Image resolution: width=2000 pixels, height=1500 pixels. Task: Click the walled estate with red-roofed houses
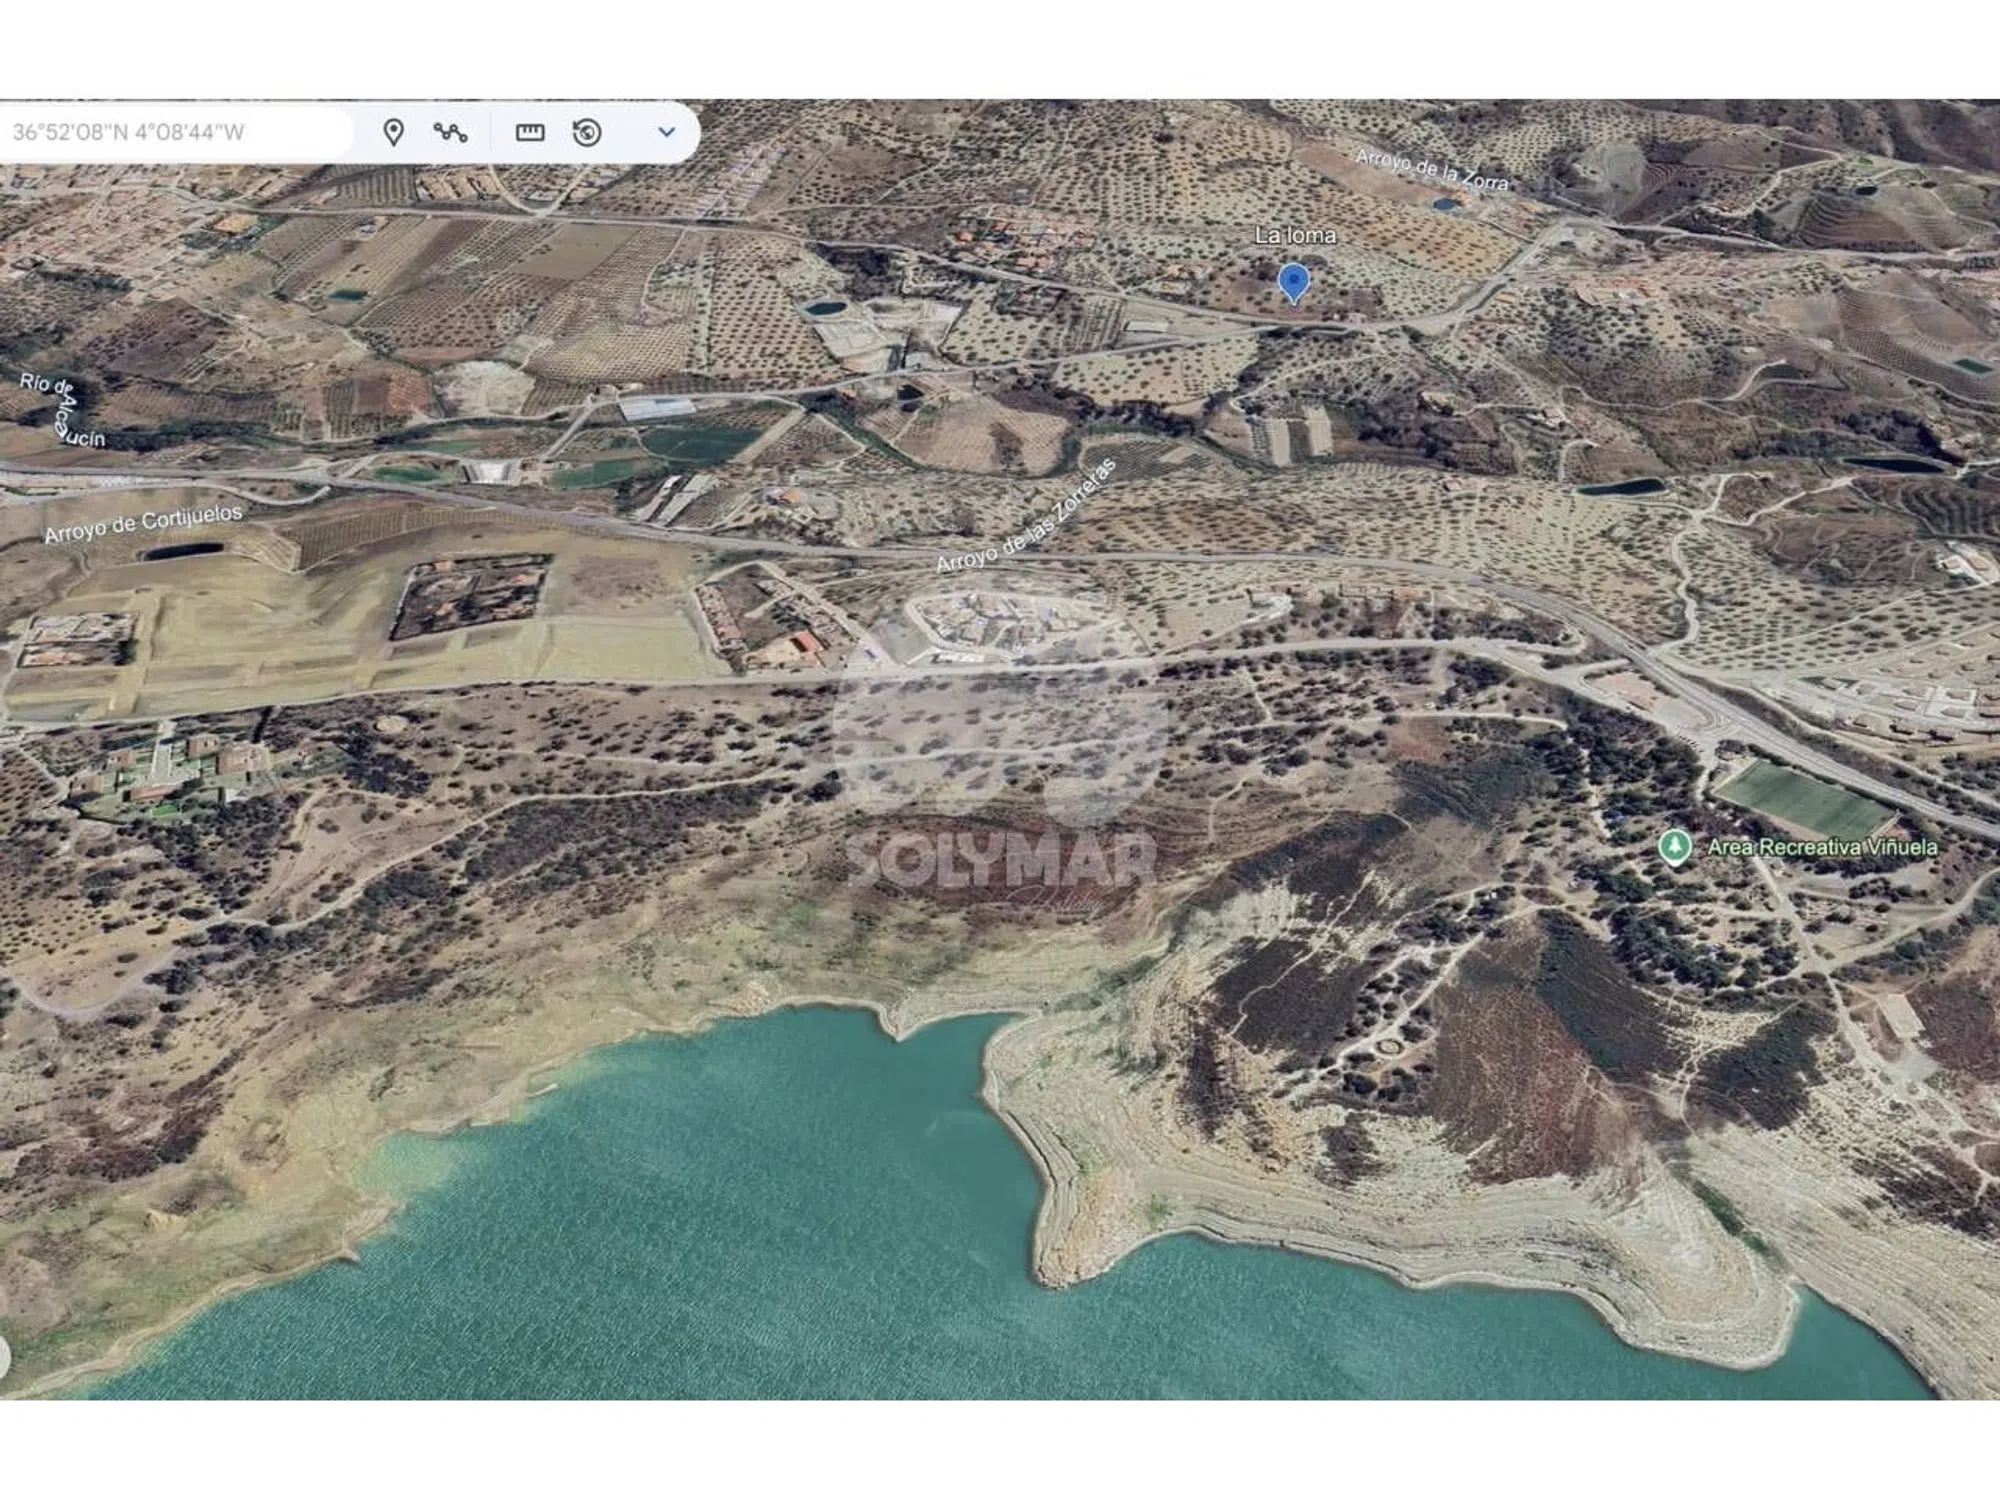[x=470, y=597]
